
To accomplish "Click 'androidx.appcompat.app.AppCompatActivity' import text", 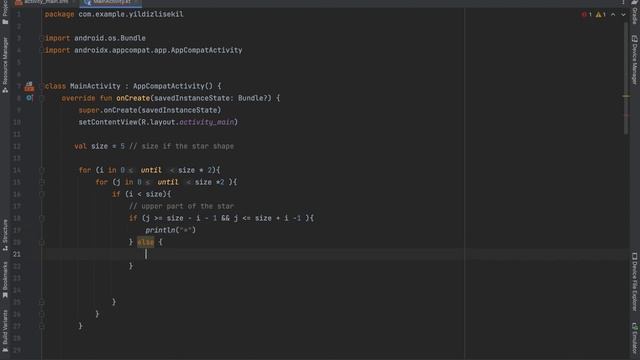I will (158, 50).
